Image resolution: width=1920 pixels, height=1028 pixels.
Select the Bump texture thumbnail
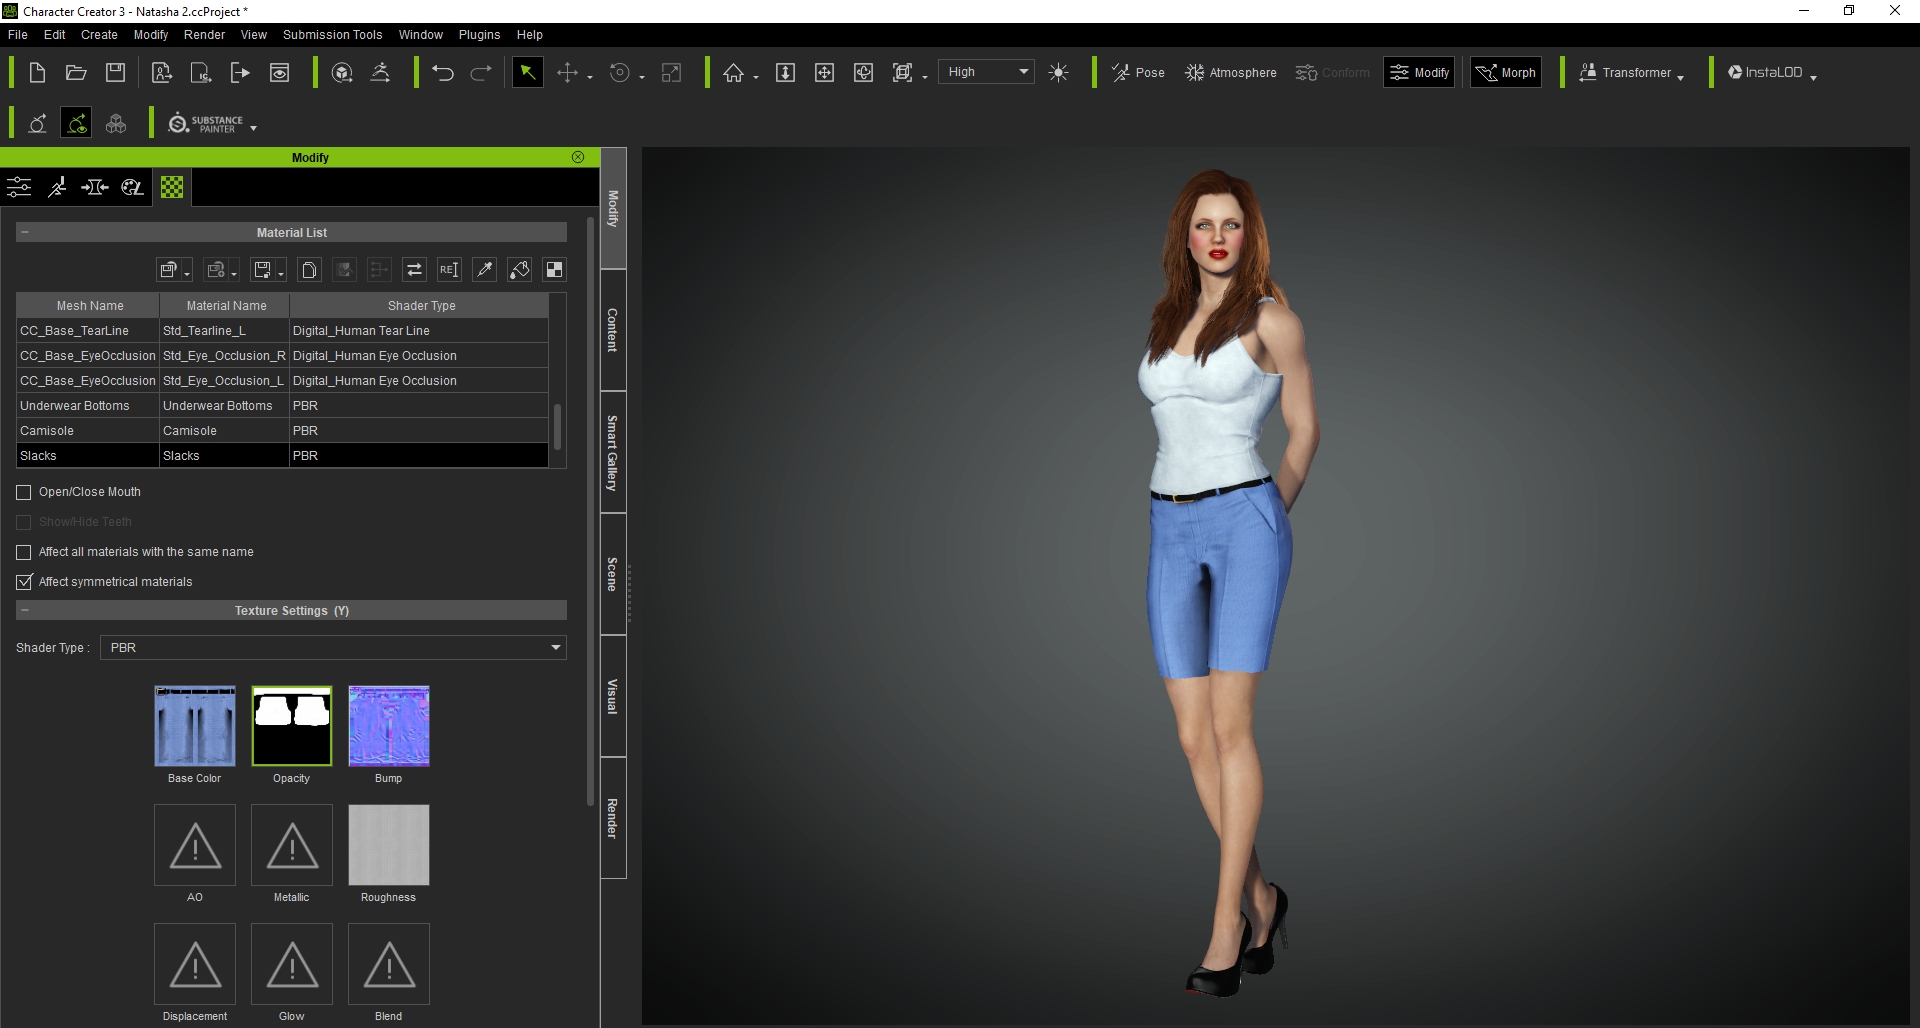point(389,726)
